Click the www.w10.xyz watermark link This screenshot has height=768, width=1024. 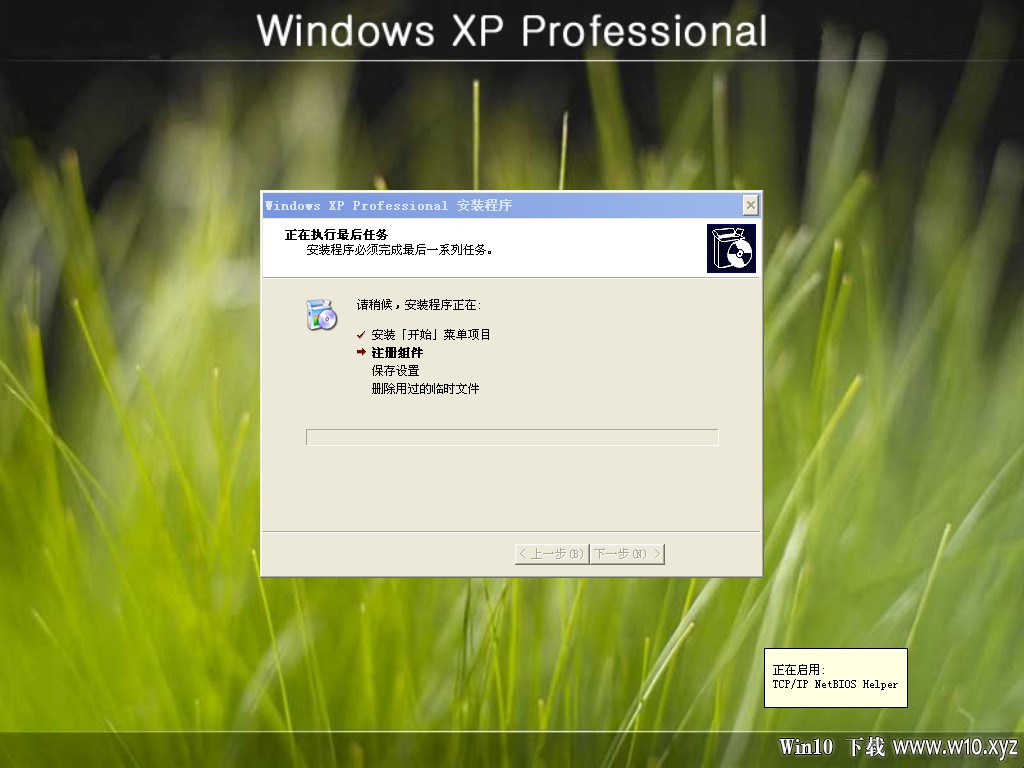955,746
